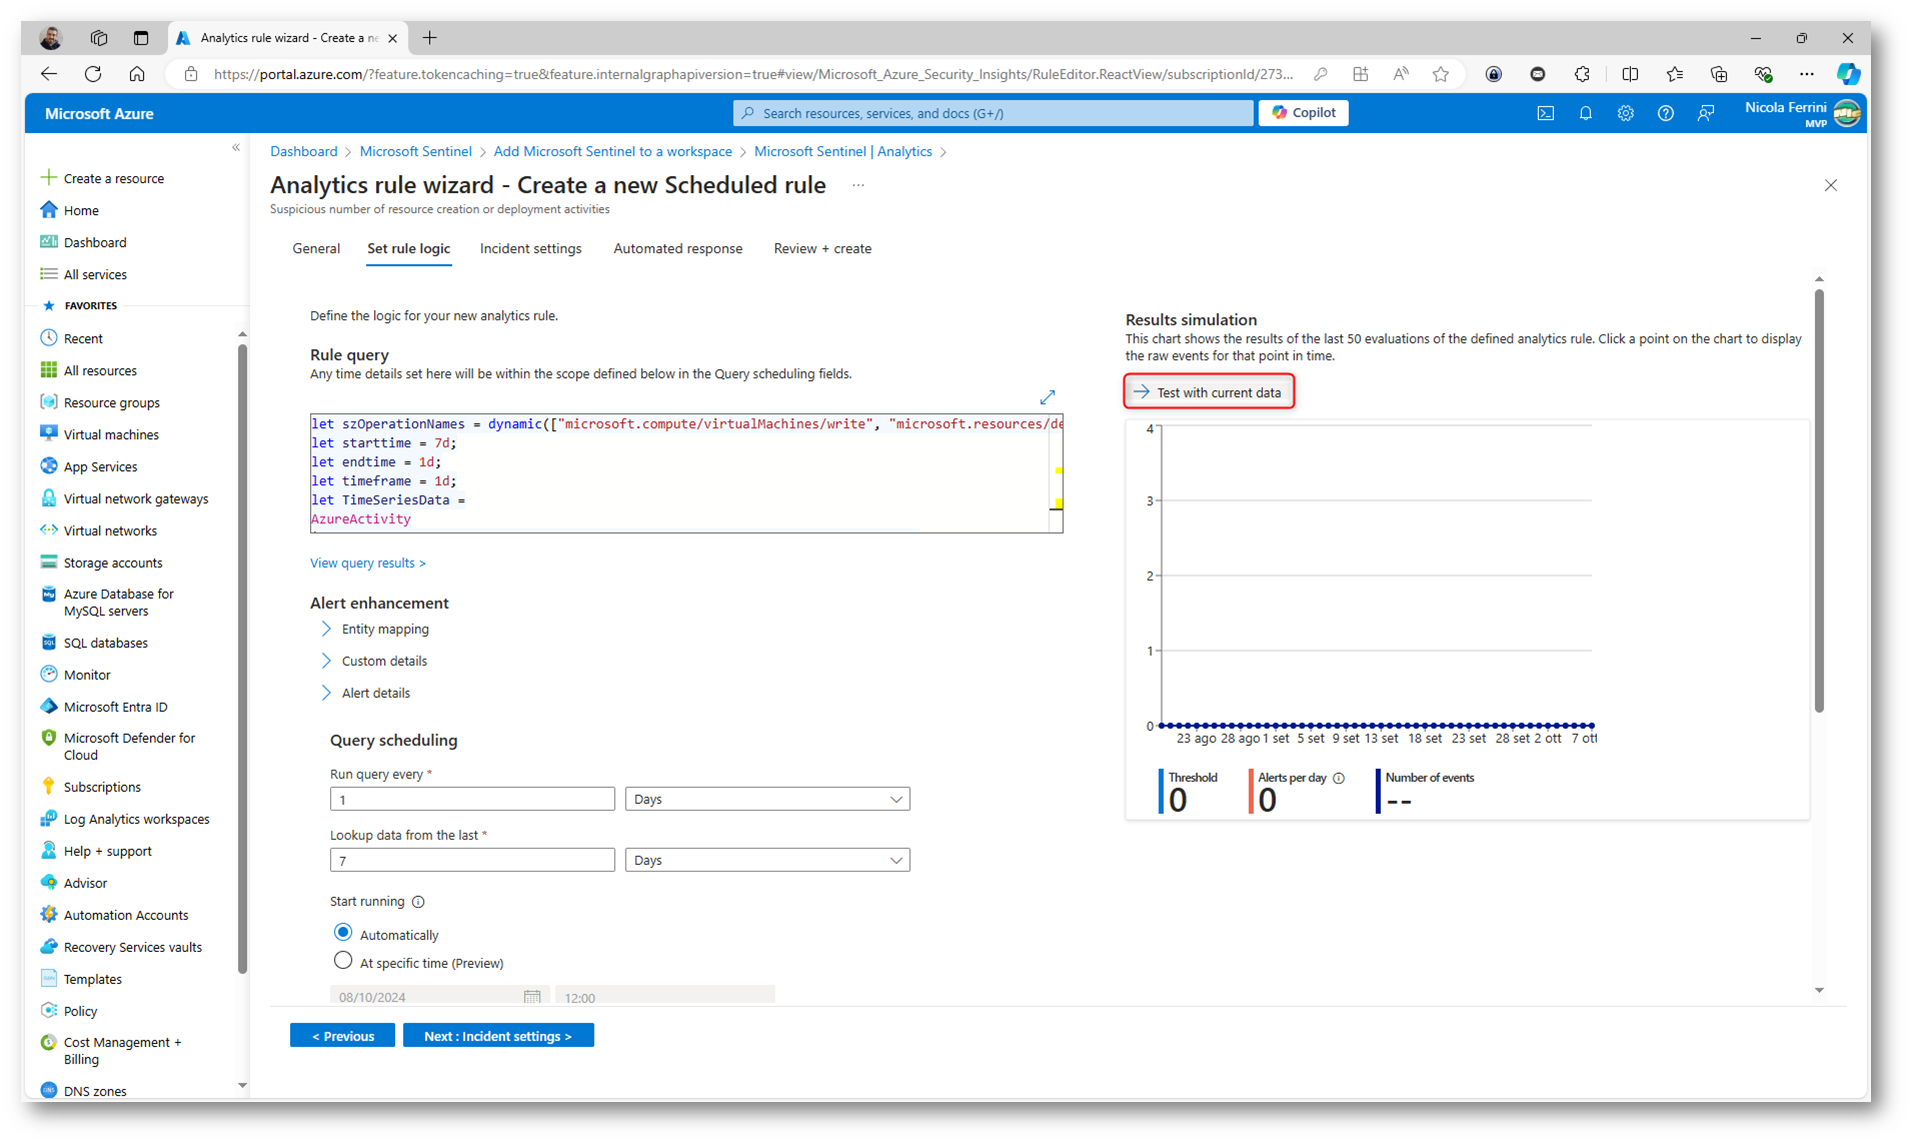Open browser split screen icon
The image size is (1913, 1144).
[1630, 74]
